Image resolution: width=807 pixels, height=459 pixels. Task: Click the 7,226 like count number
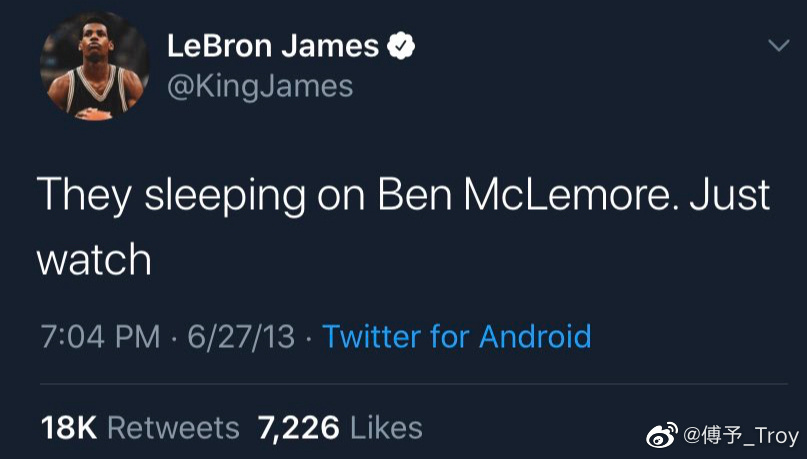click(299, 428)
